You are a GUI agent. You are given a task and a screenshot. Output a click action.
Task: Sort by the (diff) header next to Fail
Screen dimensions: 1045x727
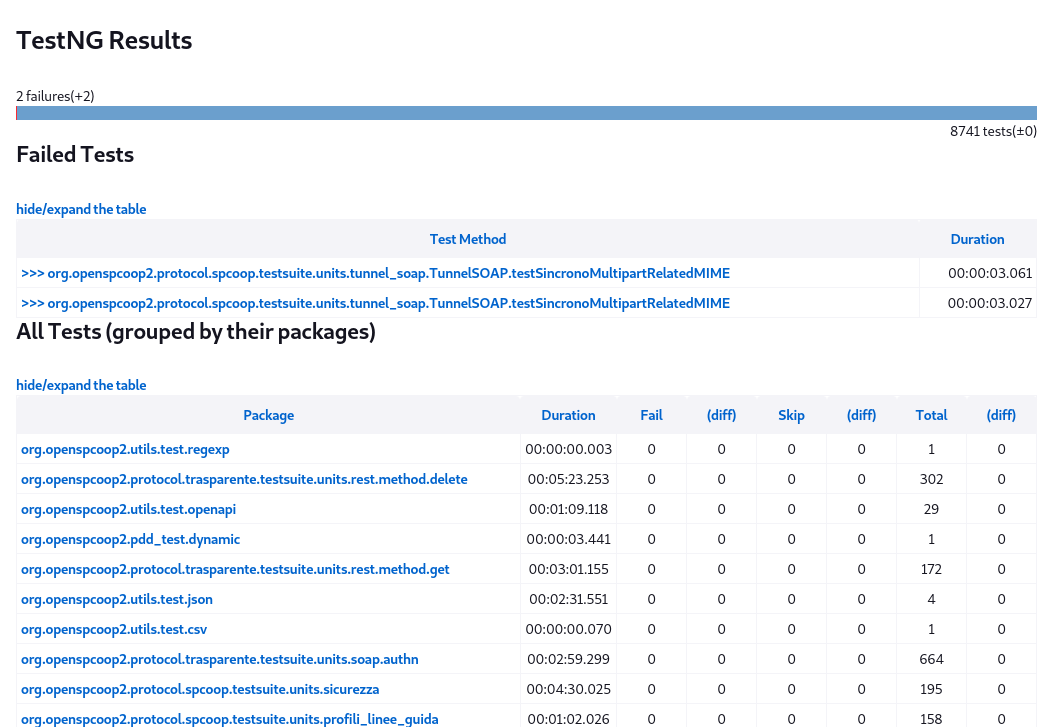pyautogui.click(x=721, y=415)
